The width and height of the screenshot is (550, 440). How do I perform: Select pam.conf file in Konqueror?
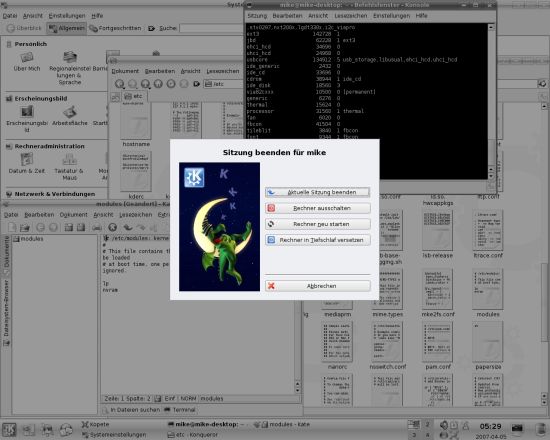click(437, 346)
